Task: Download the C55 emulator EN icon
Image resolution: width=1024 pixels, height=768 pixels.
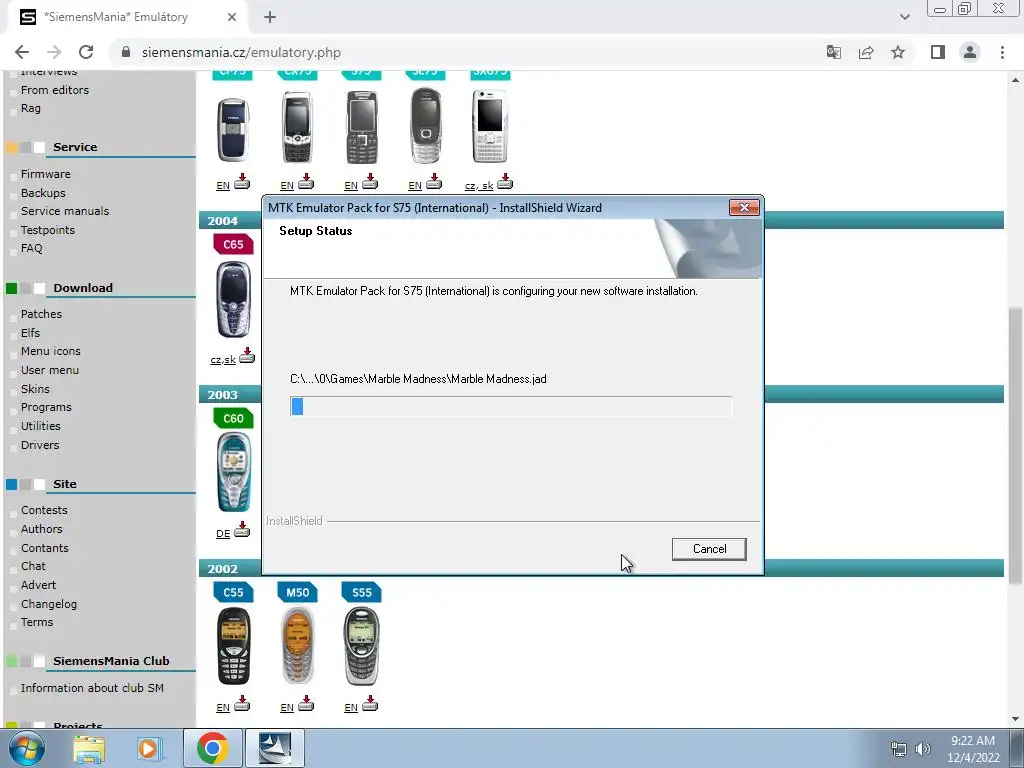Action: click(242, 703)
